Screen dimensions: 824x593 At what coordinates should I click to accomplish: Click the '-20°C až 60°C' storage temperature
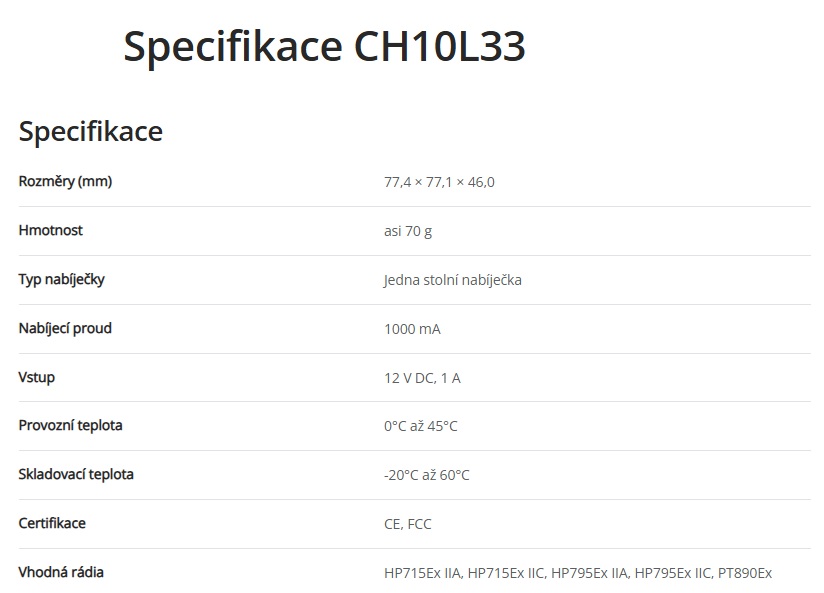pyautogui.click(x=426, y=475)
